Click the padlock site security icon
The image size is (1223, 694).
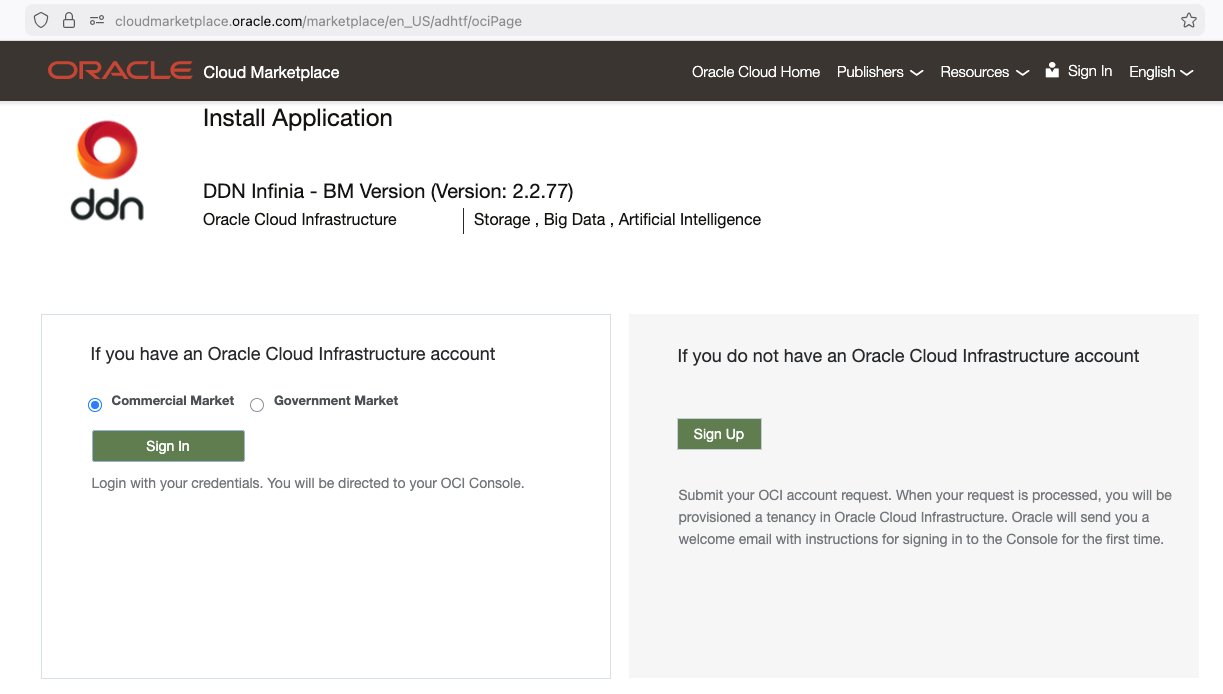pyautogui.click(x=69, y=20)
